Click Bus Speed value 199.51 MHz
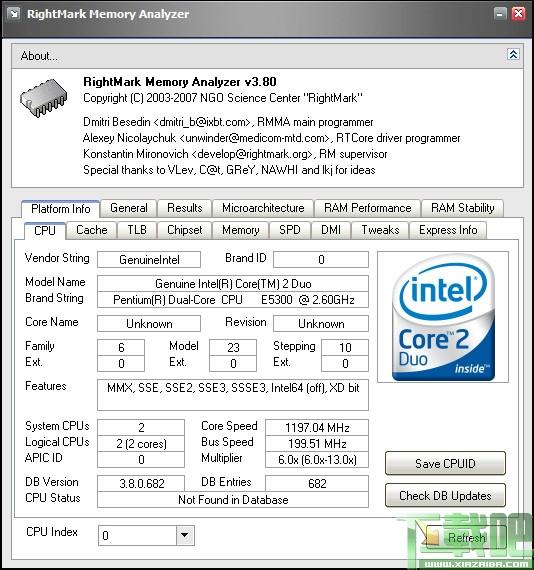The width and height of the screenshot is (534, 570). pyautogui.click(x=317, y=443)
